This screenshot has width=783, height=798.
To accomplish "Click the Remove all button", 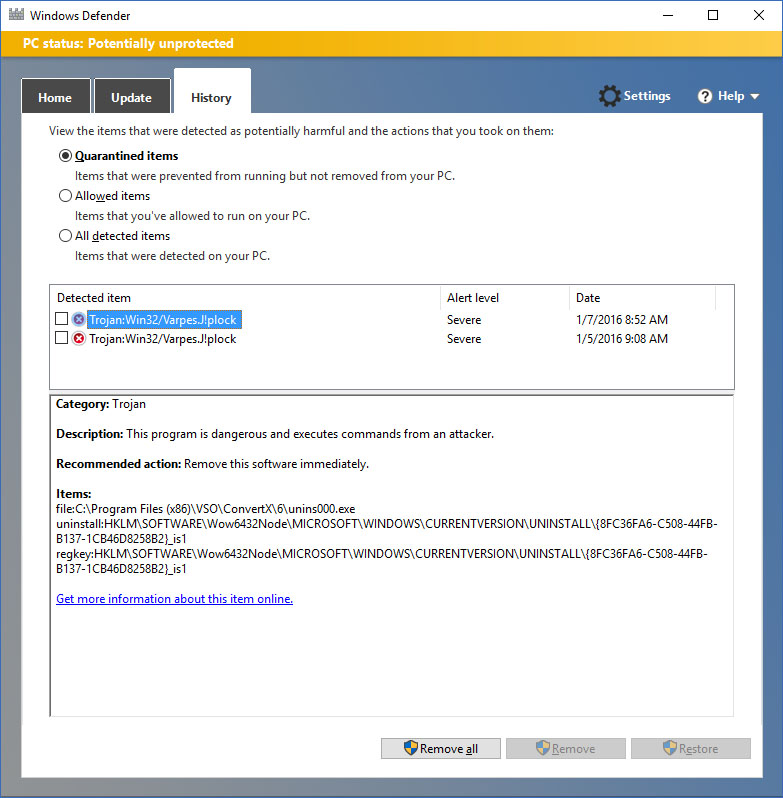I will click(441, 749).
